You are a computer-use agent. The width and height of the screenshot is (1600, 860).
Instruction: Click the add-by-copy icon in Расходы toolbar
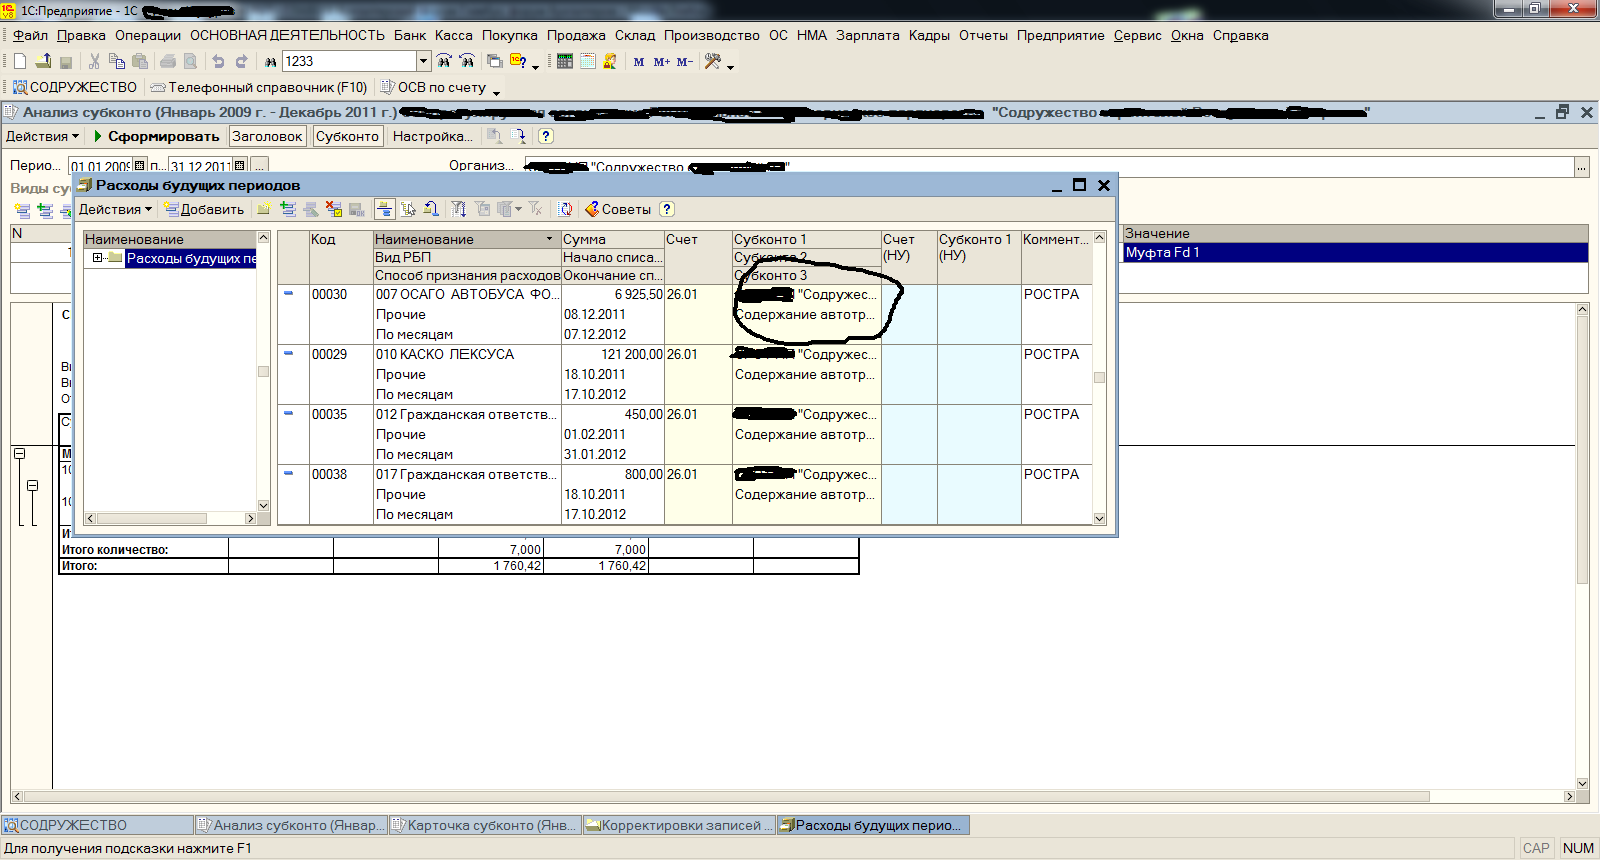288,209
